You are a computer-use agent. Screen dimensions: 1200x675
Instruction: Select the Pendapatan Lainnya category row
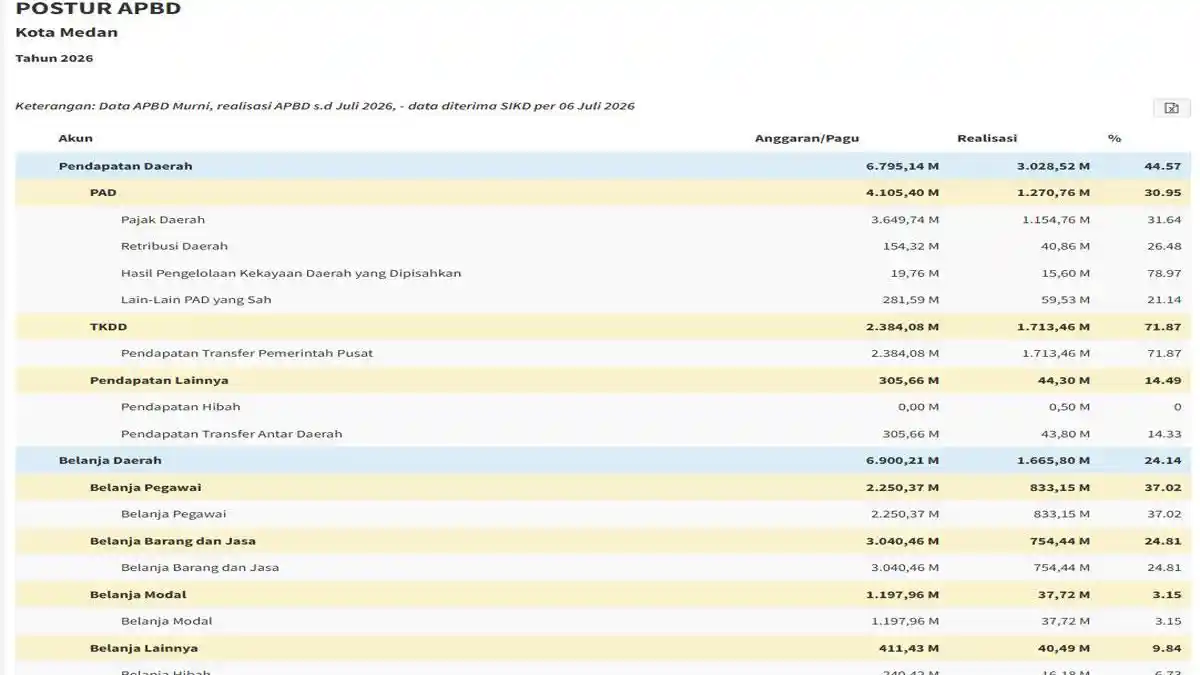click(x=603, y=380)
